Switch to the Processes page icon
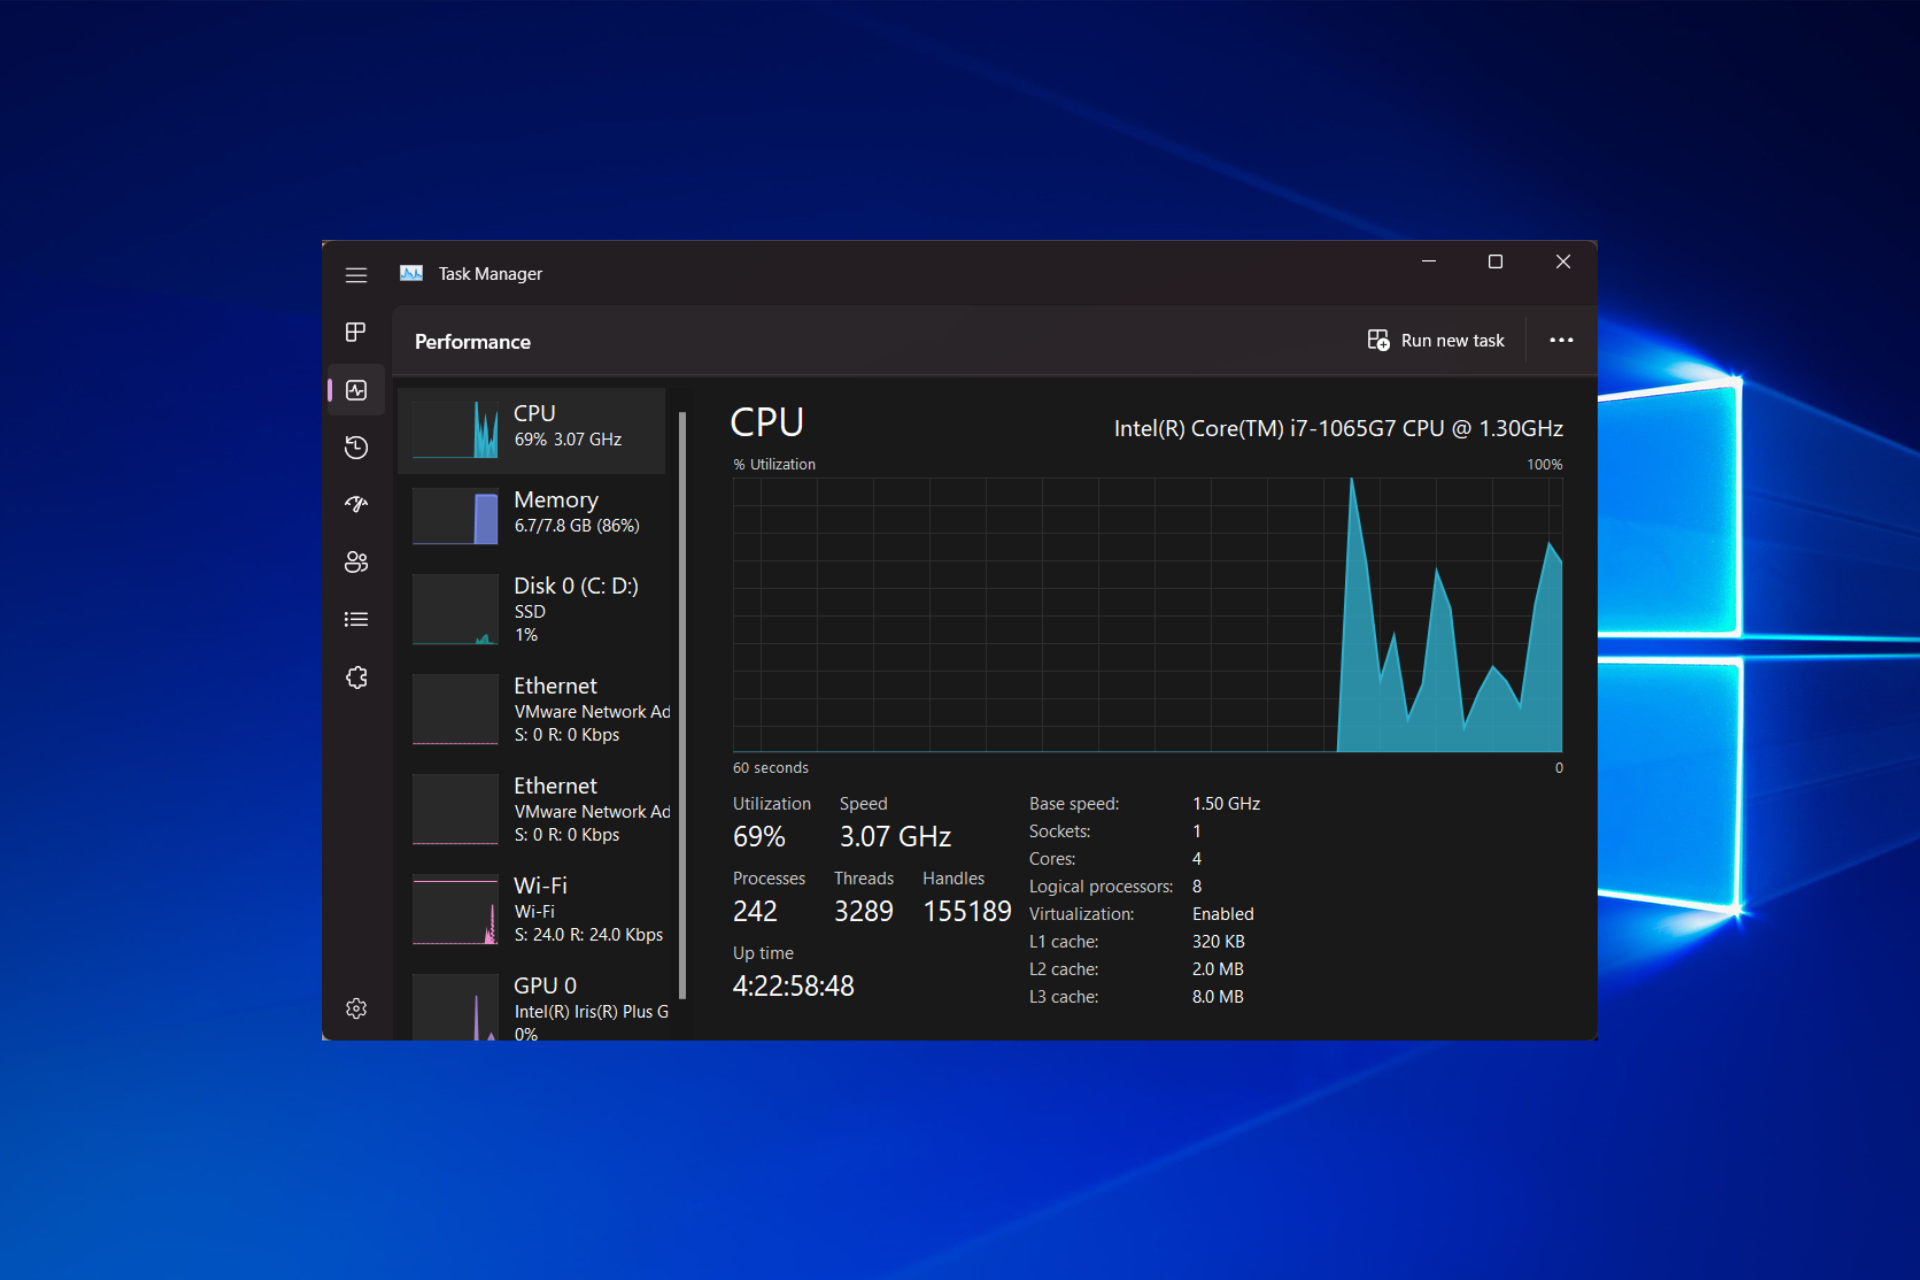Image resolution: width=1920 pixels, height=1280 pixels. 356,332
